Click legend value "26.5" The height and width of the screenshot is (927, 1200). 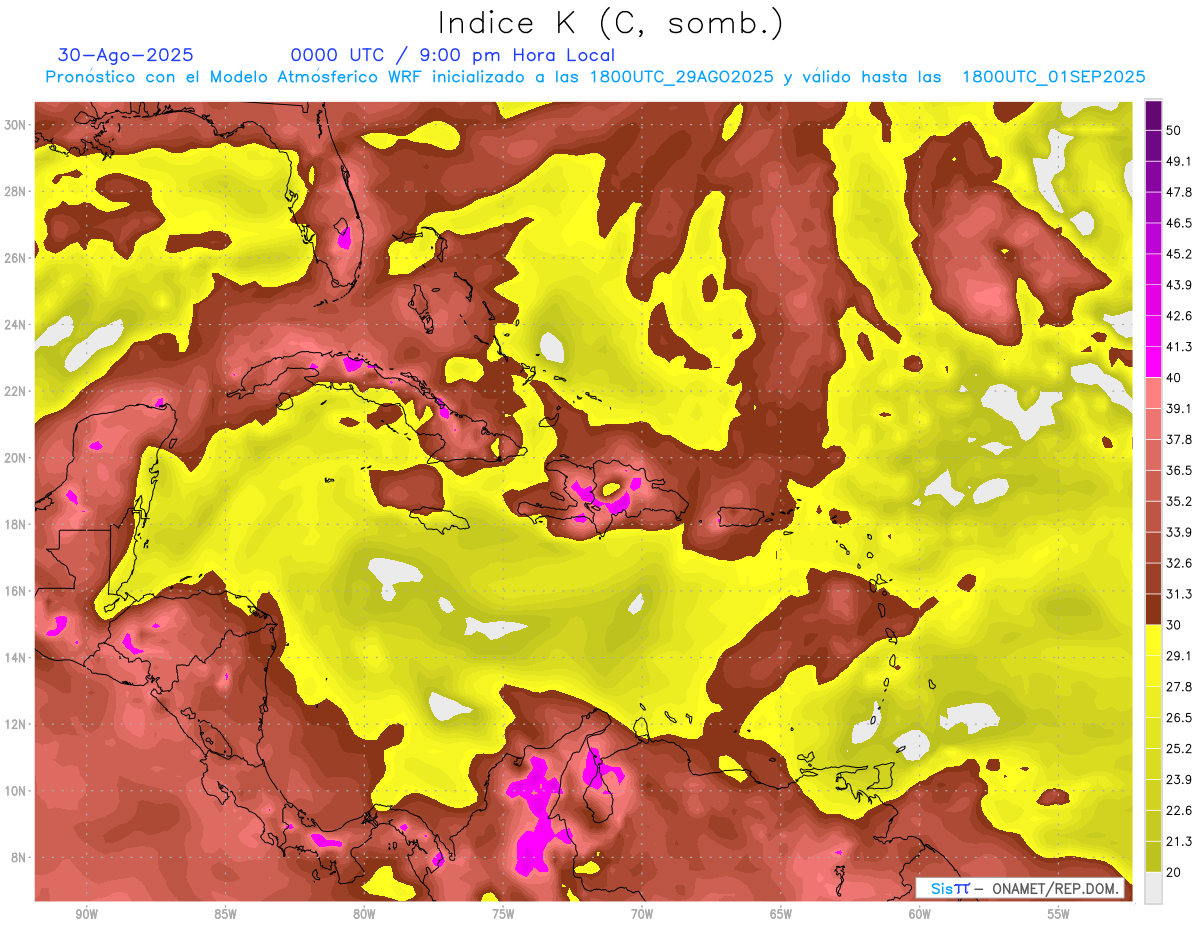click(1178, 718)
